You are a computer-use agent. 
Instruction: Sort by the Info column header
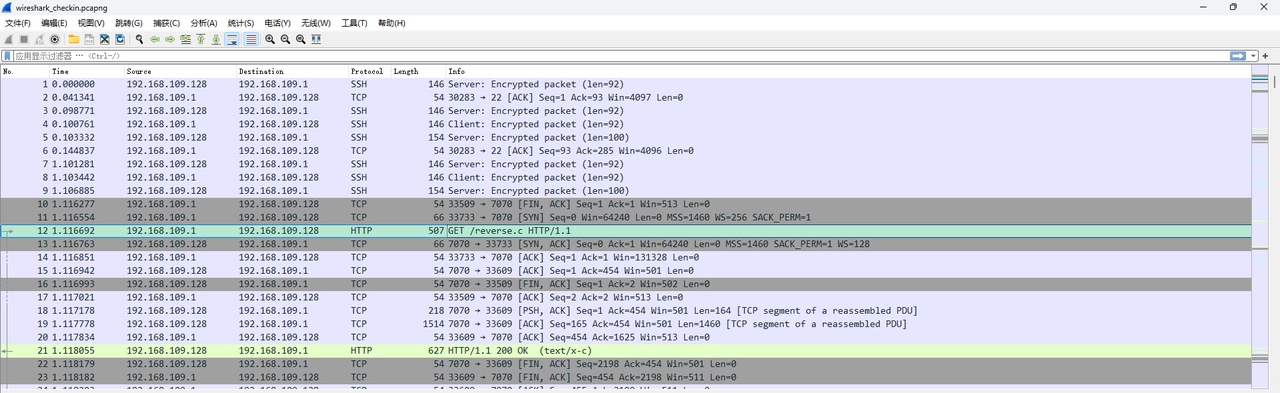coord(847,72)
